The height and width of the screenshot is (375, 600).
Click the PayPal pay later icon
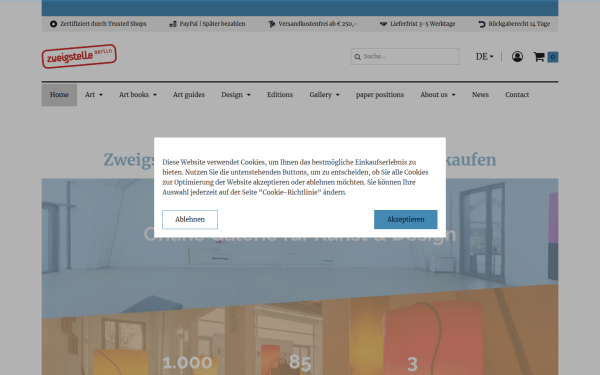[x=173, y=24]
